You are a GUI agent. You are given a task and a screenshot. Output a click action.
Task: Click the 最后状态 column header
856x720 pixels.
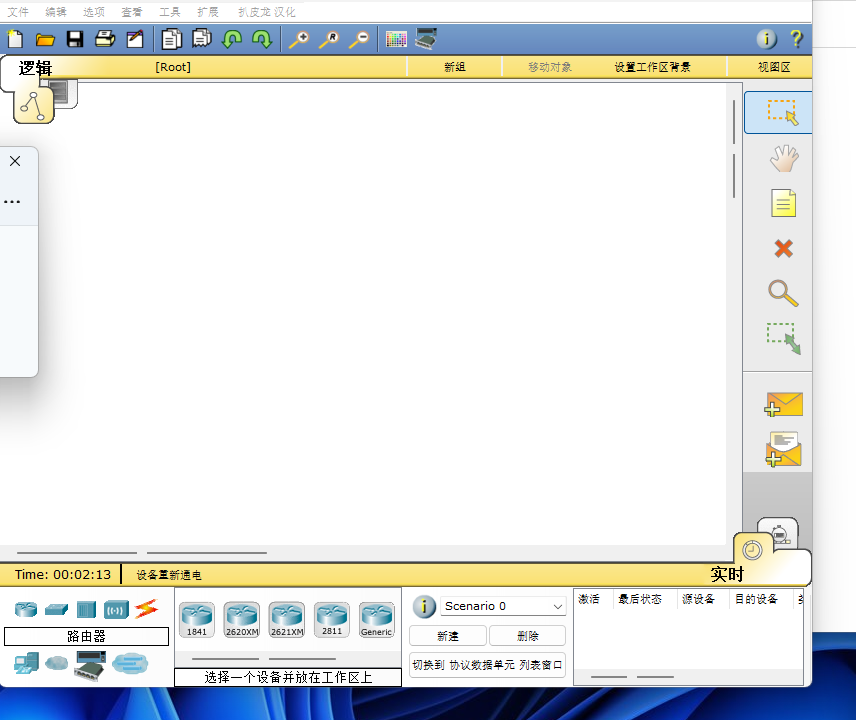[640, 599]
